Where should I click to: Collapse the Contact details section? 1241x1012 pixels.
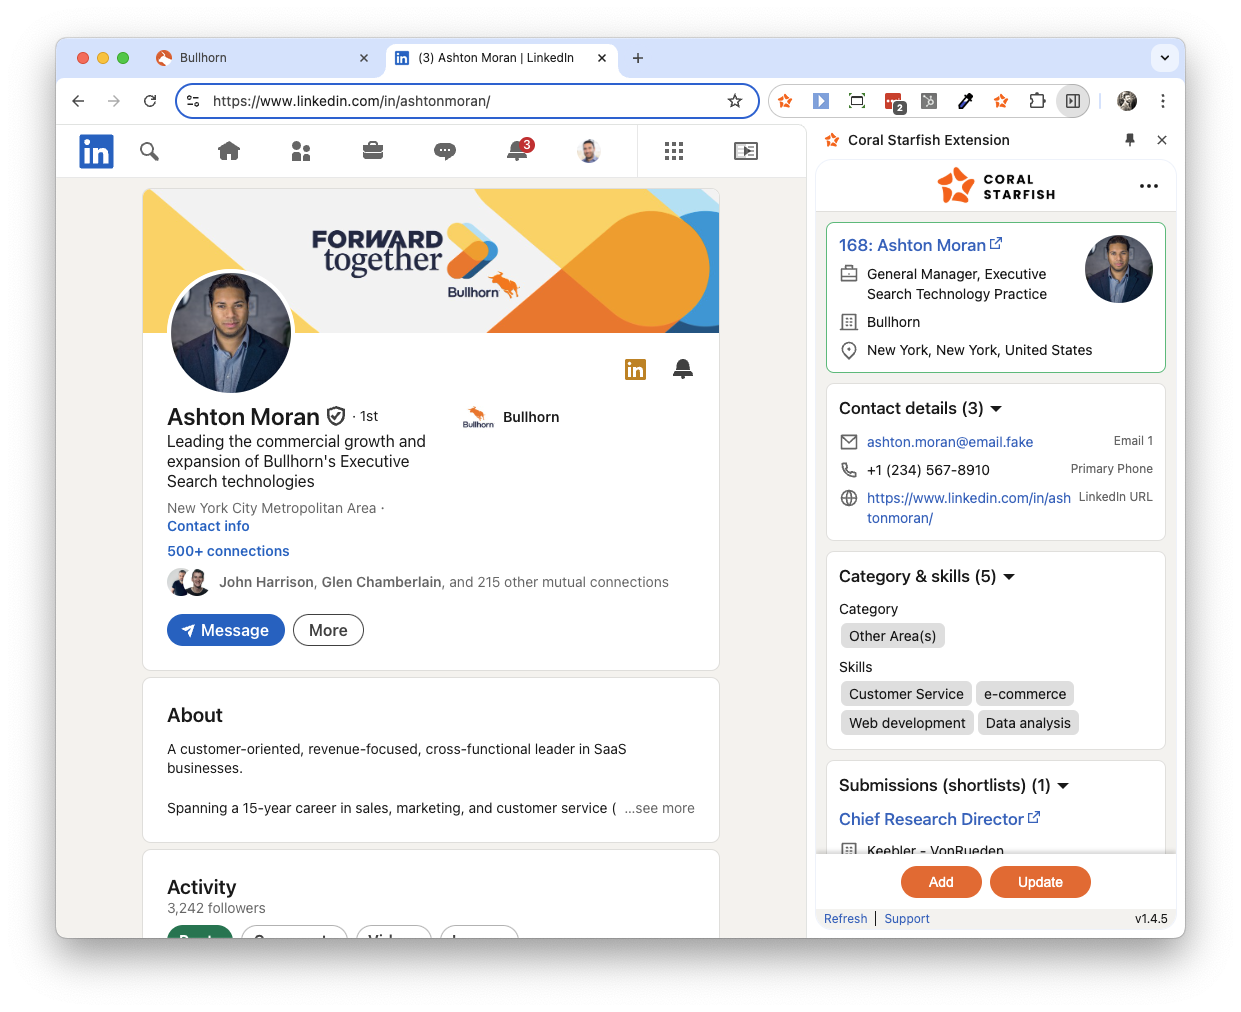[x=996, y=409]
